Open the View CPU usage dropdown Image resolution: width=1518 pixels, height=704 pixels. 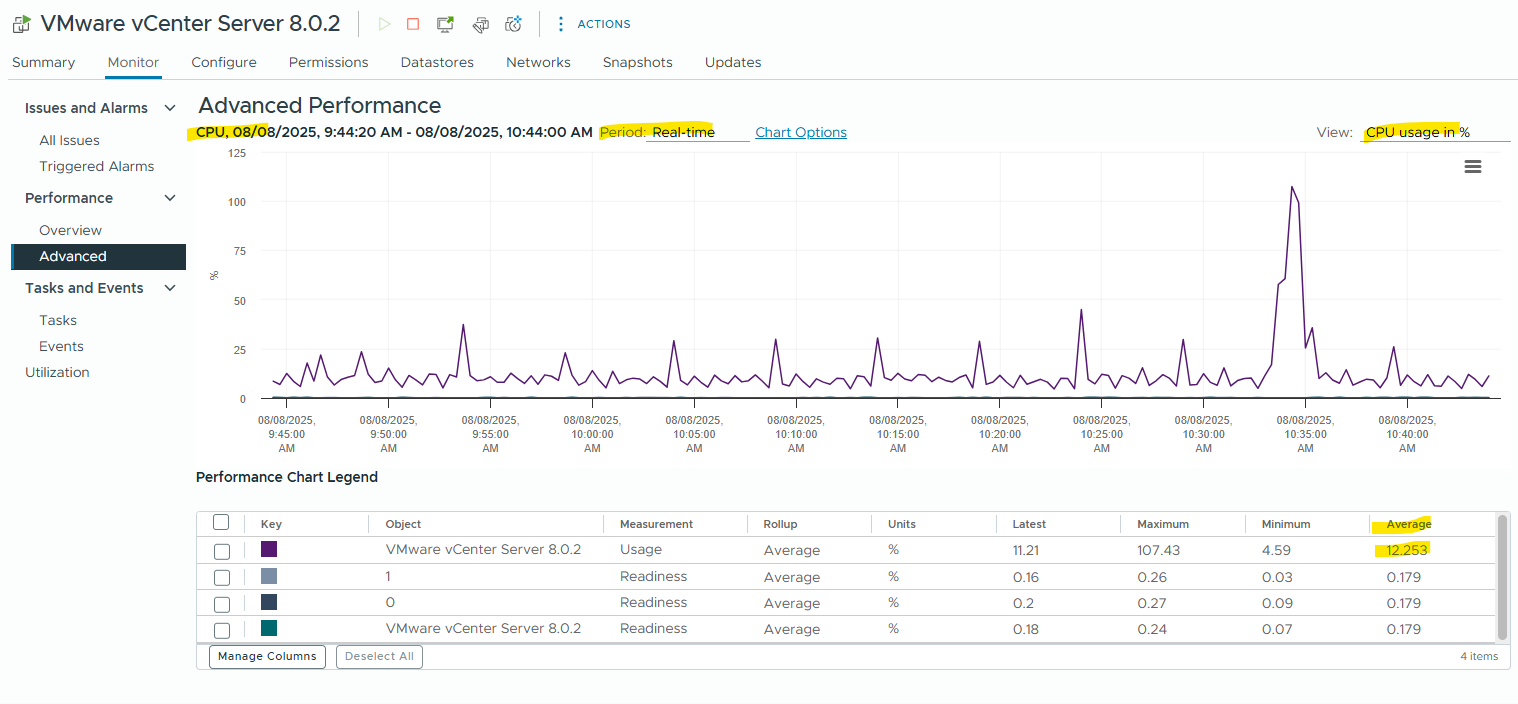1436,132
